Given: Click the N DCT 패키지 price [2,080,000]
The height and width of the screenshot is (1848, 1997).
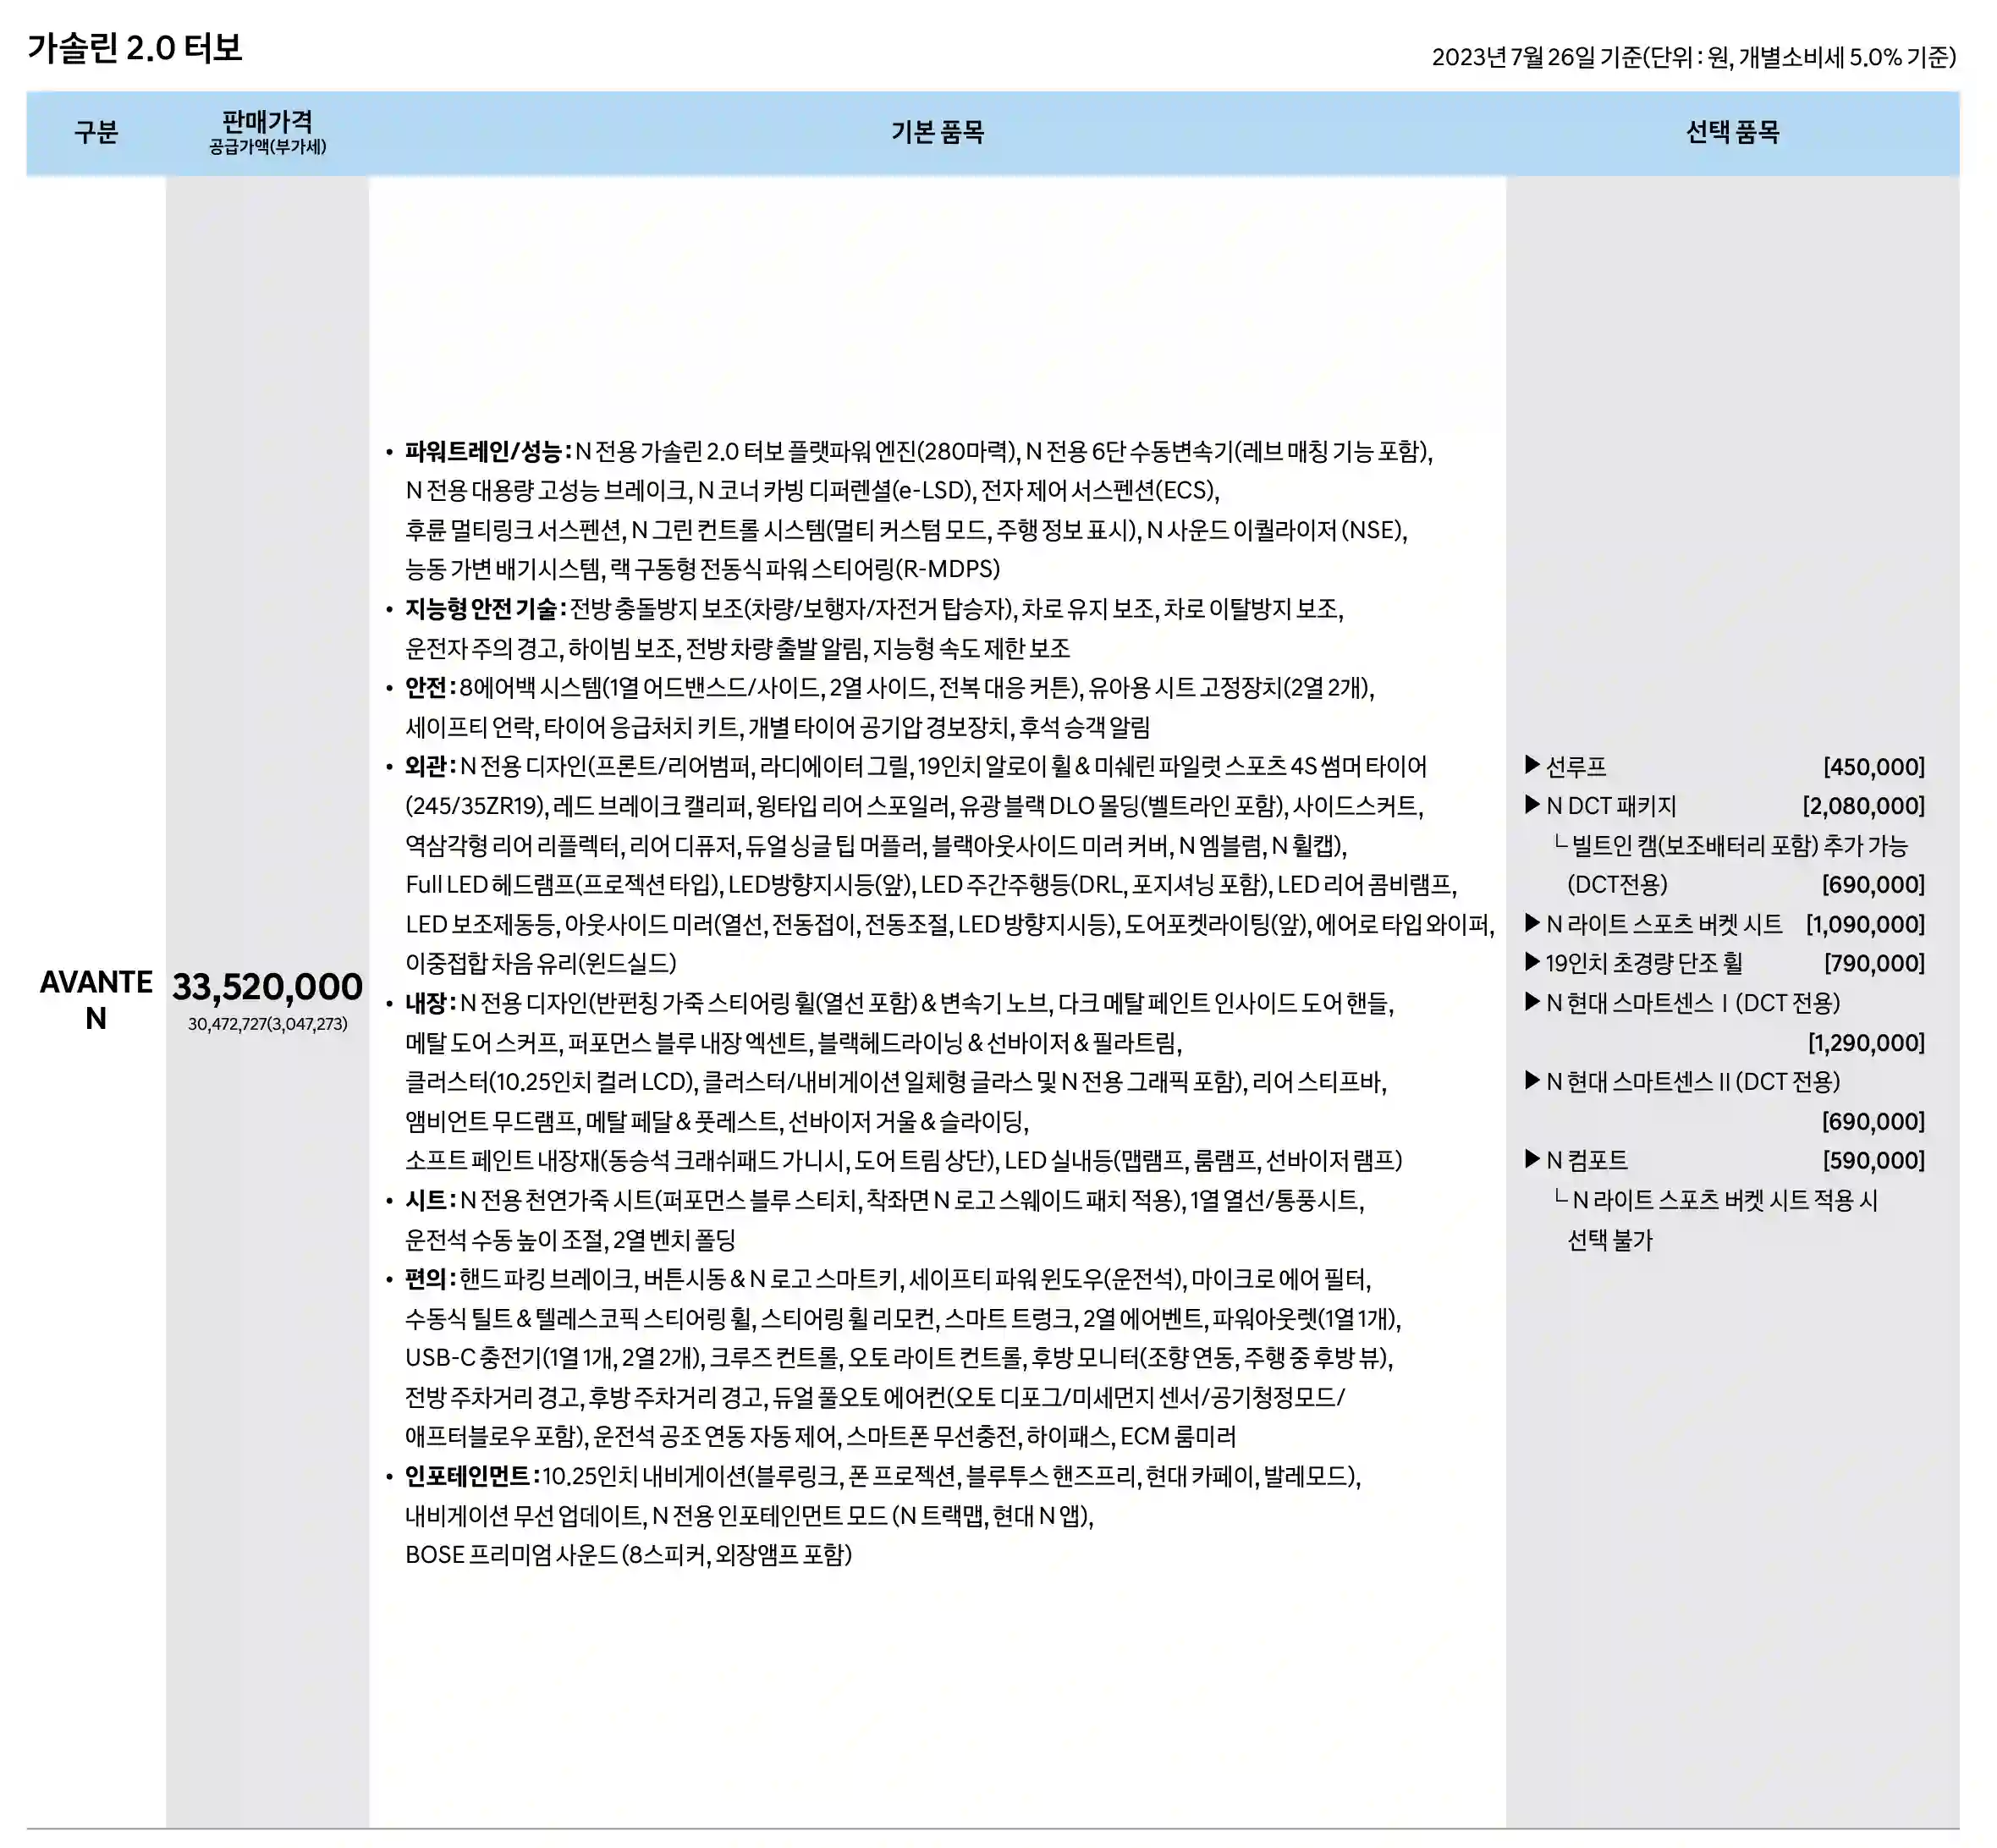Looking at the screenshot, I should coord(1863,806).
